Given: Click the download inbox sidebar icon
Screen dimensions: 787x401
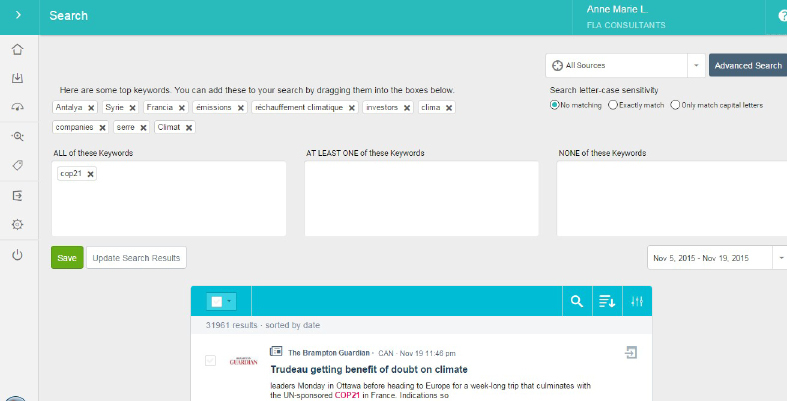Looking at the screenshot, I should [18, 78].
